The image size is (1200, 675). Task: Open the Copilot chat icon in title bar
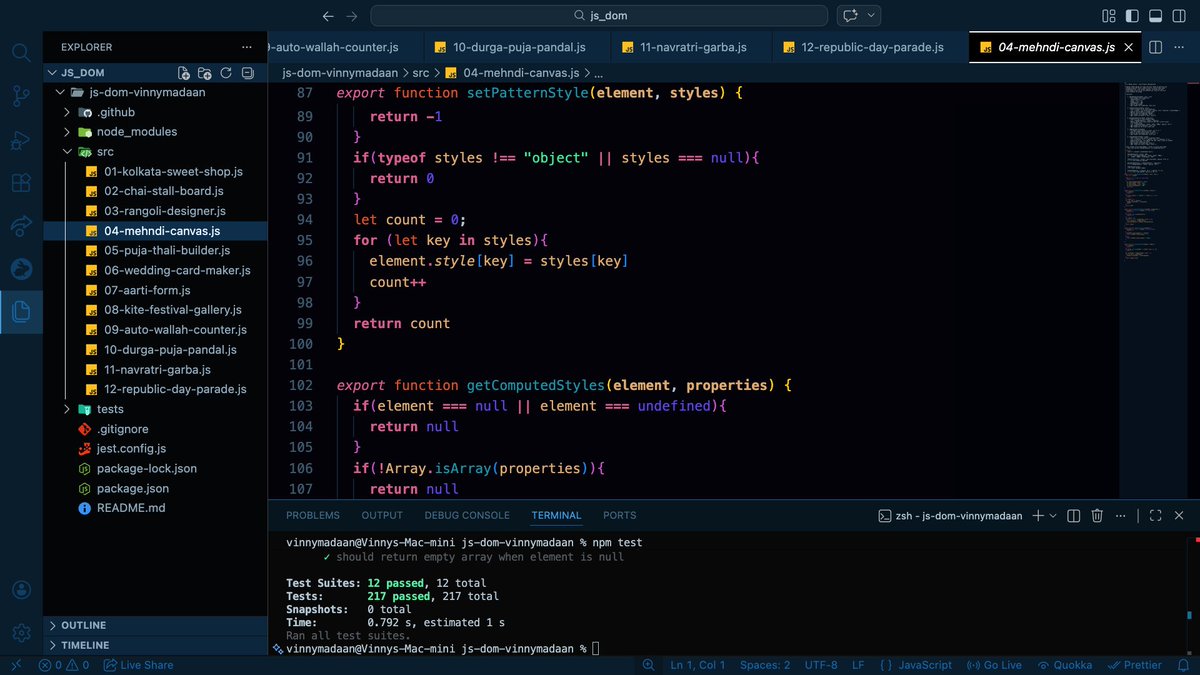(x=850, y=16)
